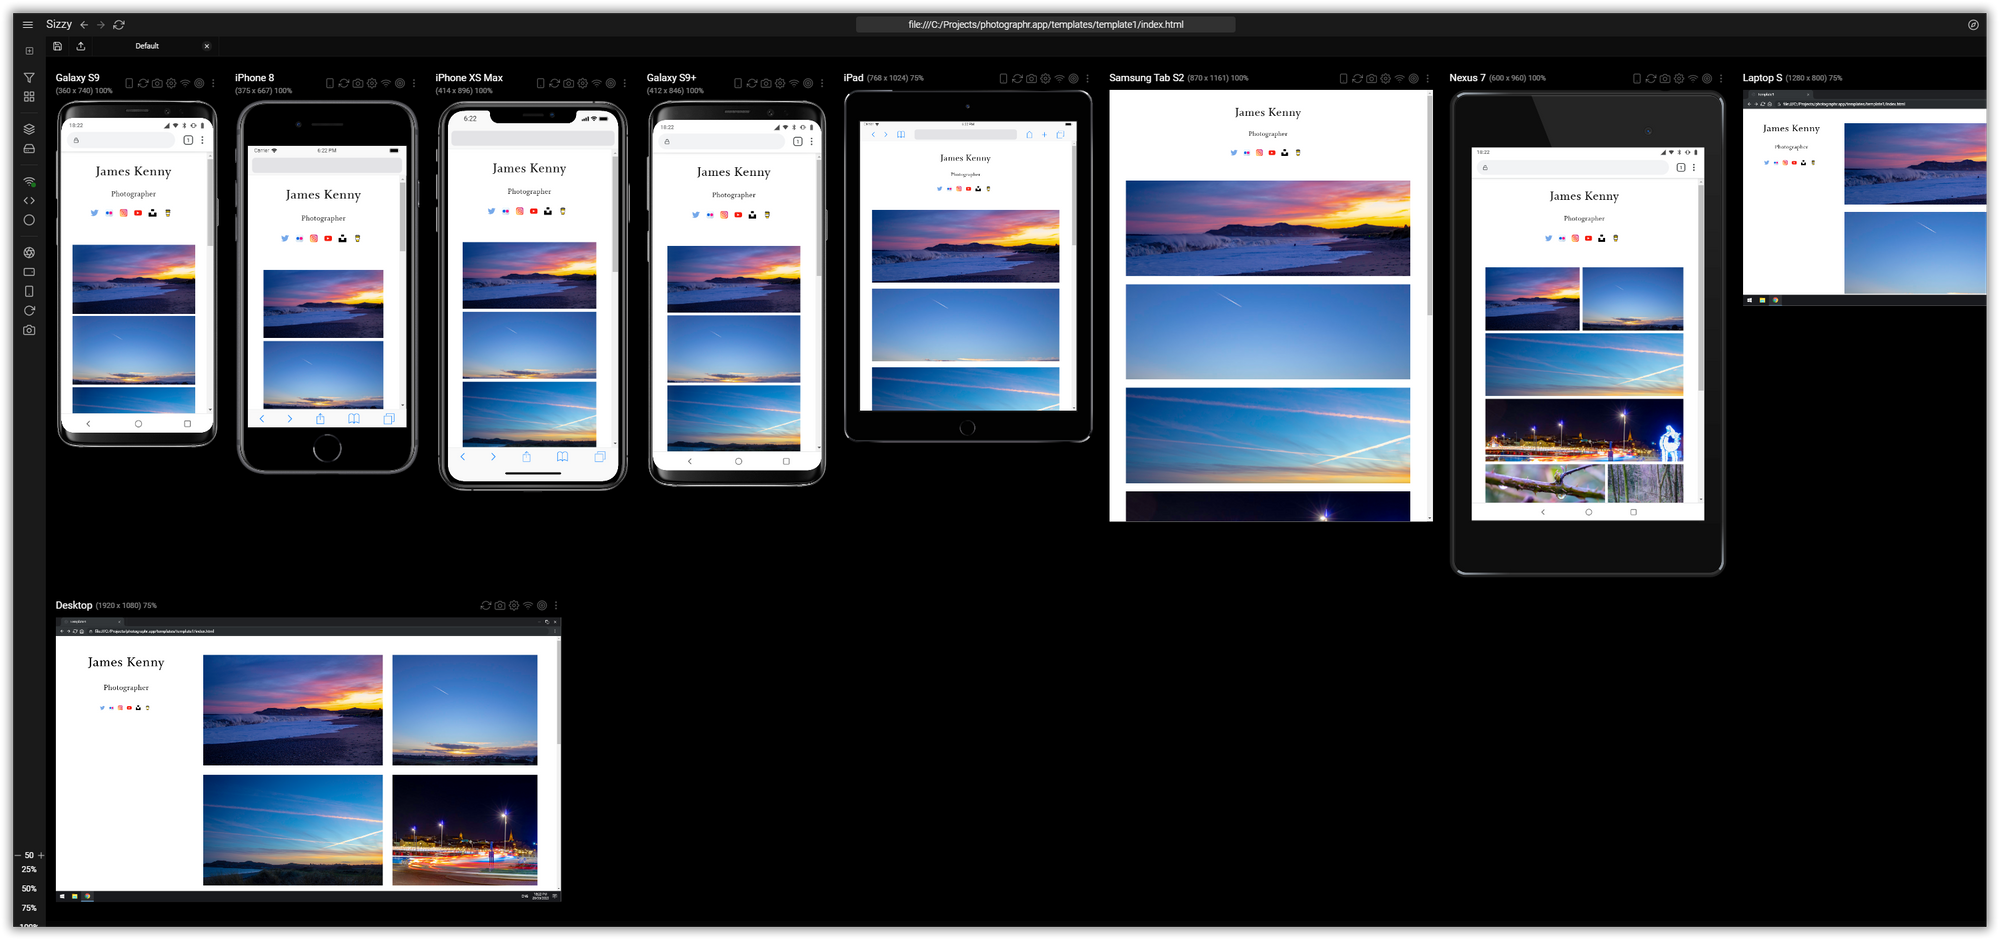Click the scrollbar in Samsung Tab S2 preview

point(1429,205)
